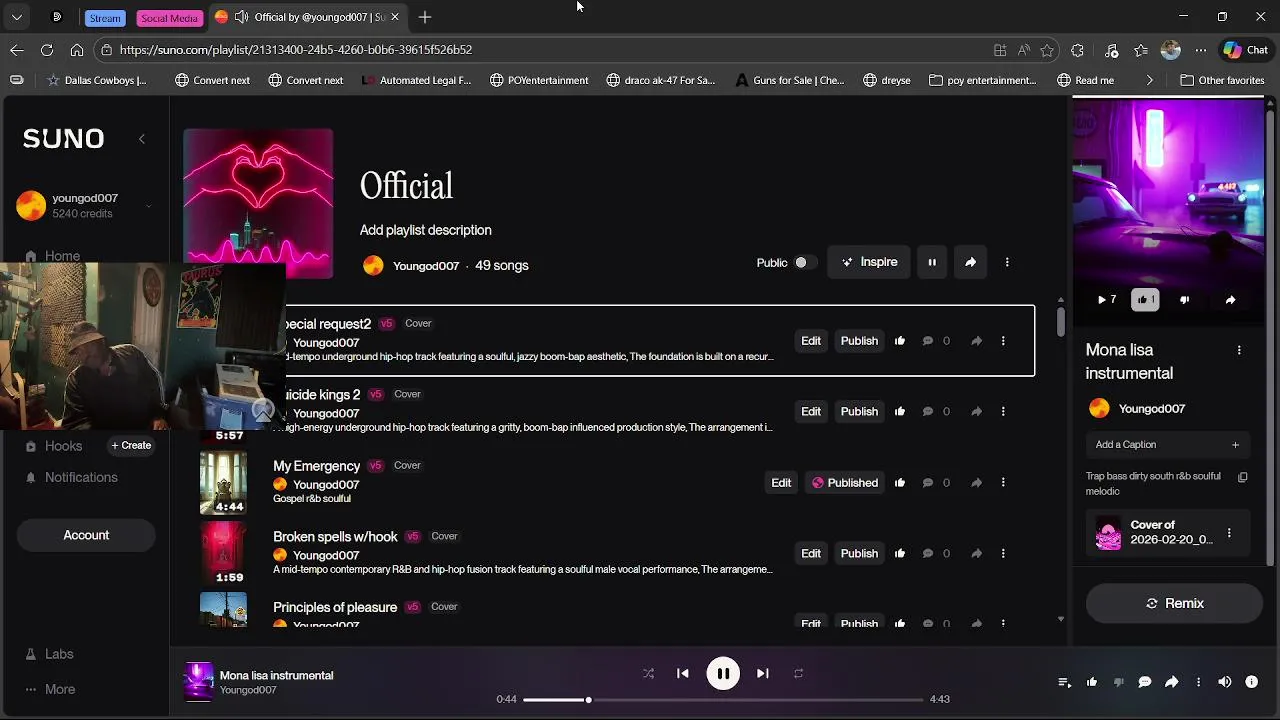
Task: Mute the volume in player bar
Action: [x=1225, y=682]
